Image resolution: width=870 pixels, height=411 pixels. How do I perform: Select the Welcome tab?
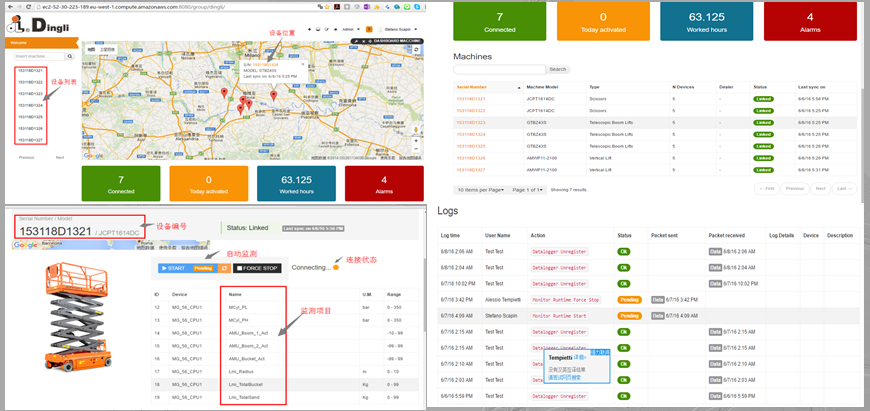[x=18, y=43]
